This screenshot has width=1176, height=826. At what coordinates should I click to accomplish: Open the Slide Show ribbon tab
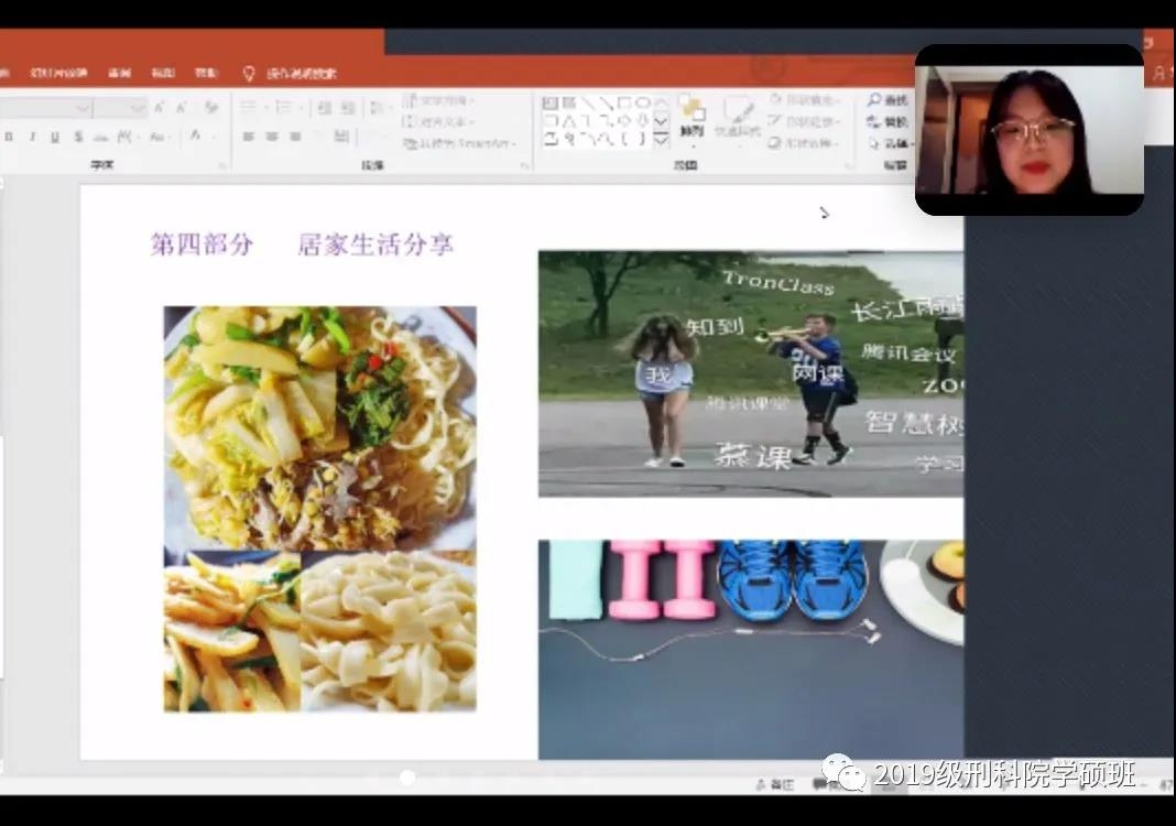tap(59, 73)
